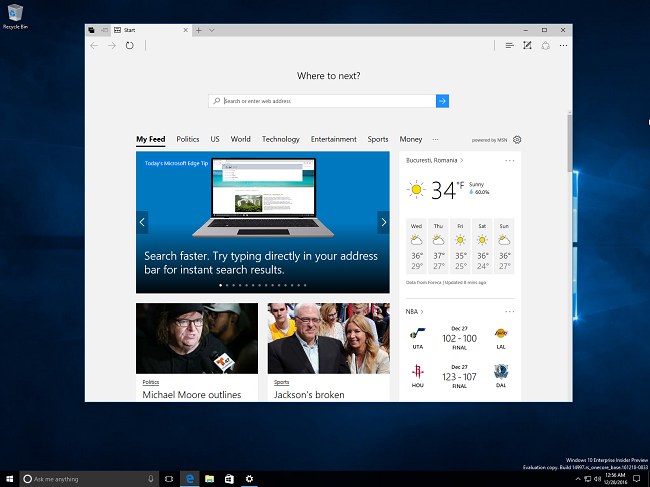Image resolution: width=650 pixels, height=487 pixels.
Task: Open Settings gear on the taskbar
Action: (x=249, y=479)
